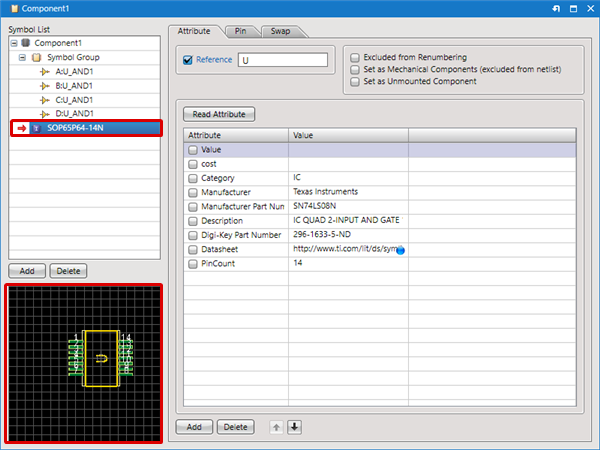The image size is (600, 450).
Task: Click Add below the Symbol List
Action: click(27, 271)
